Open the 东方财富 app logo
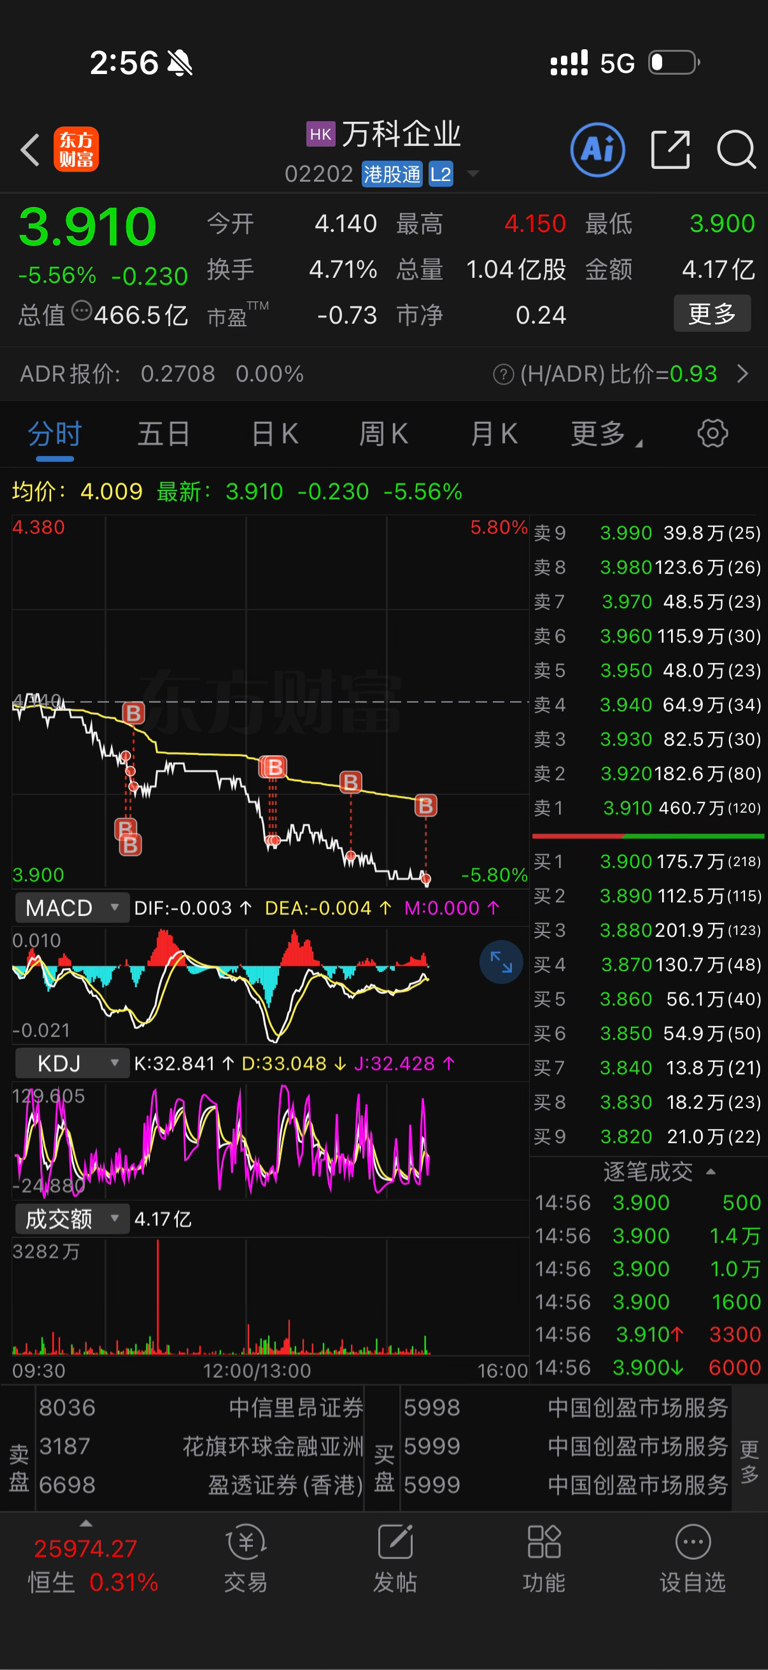The image size is (768, 1670). click(x=76, y=150)
